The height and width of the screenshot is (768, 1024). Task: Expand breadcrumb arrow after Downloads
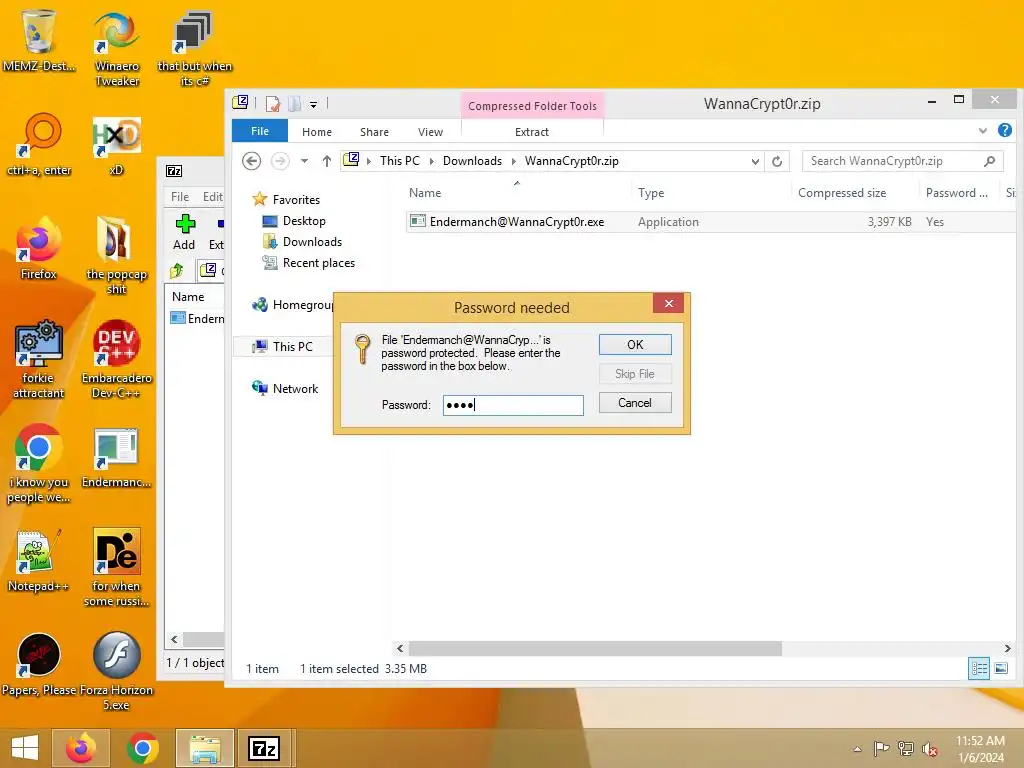pyautogui.click(x=514, y=161)
